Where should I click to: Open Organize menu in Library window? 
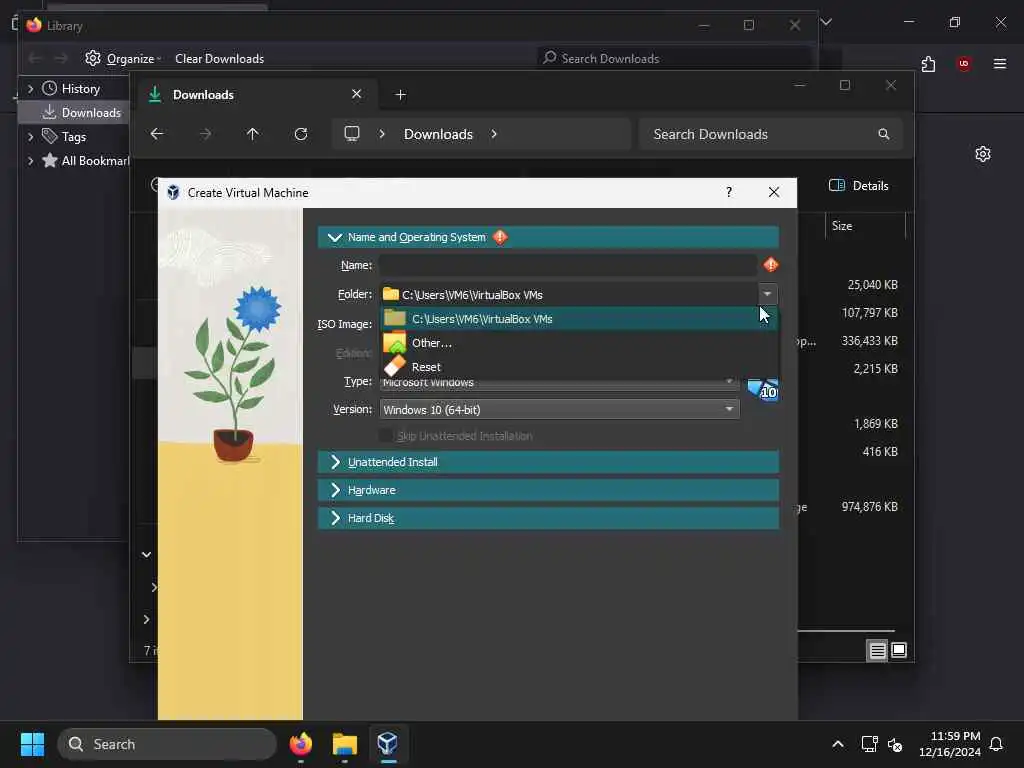click(x=123, y=59)
